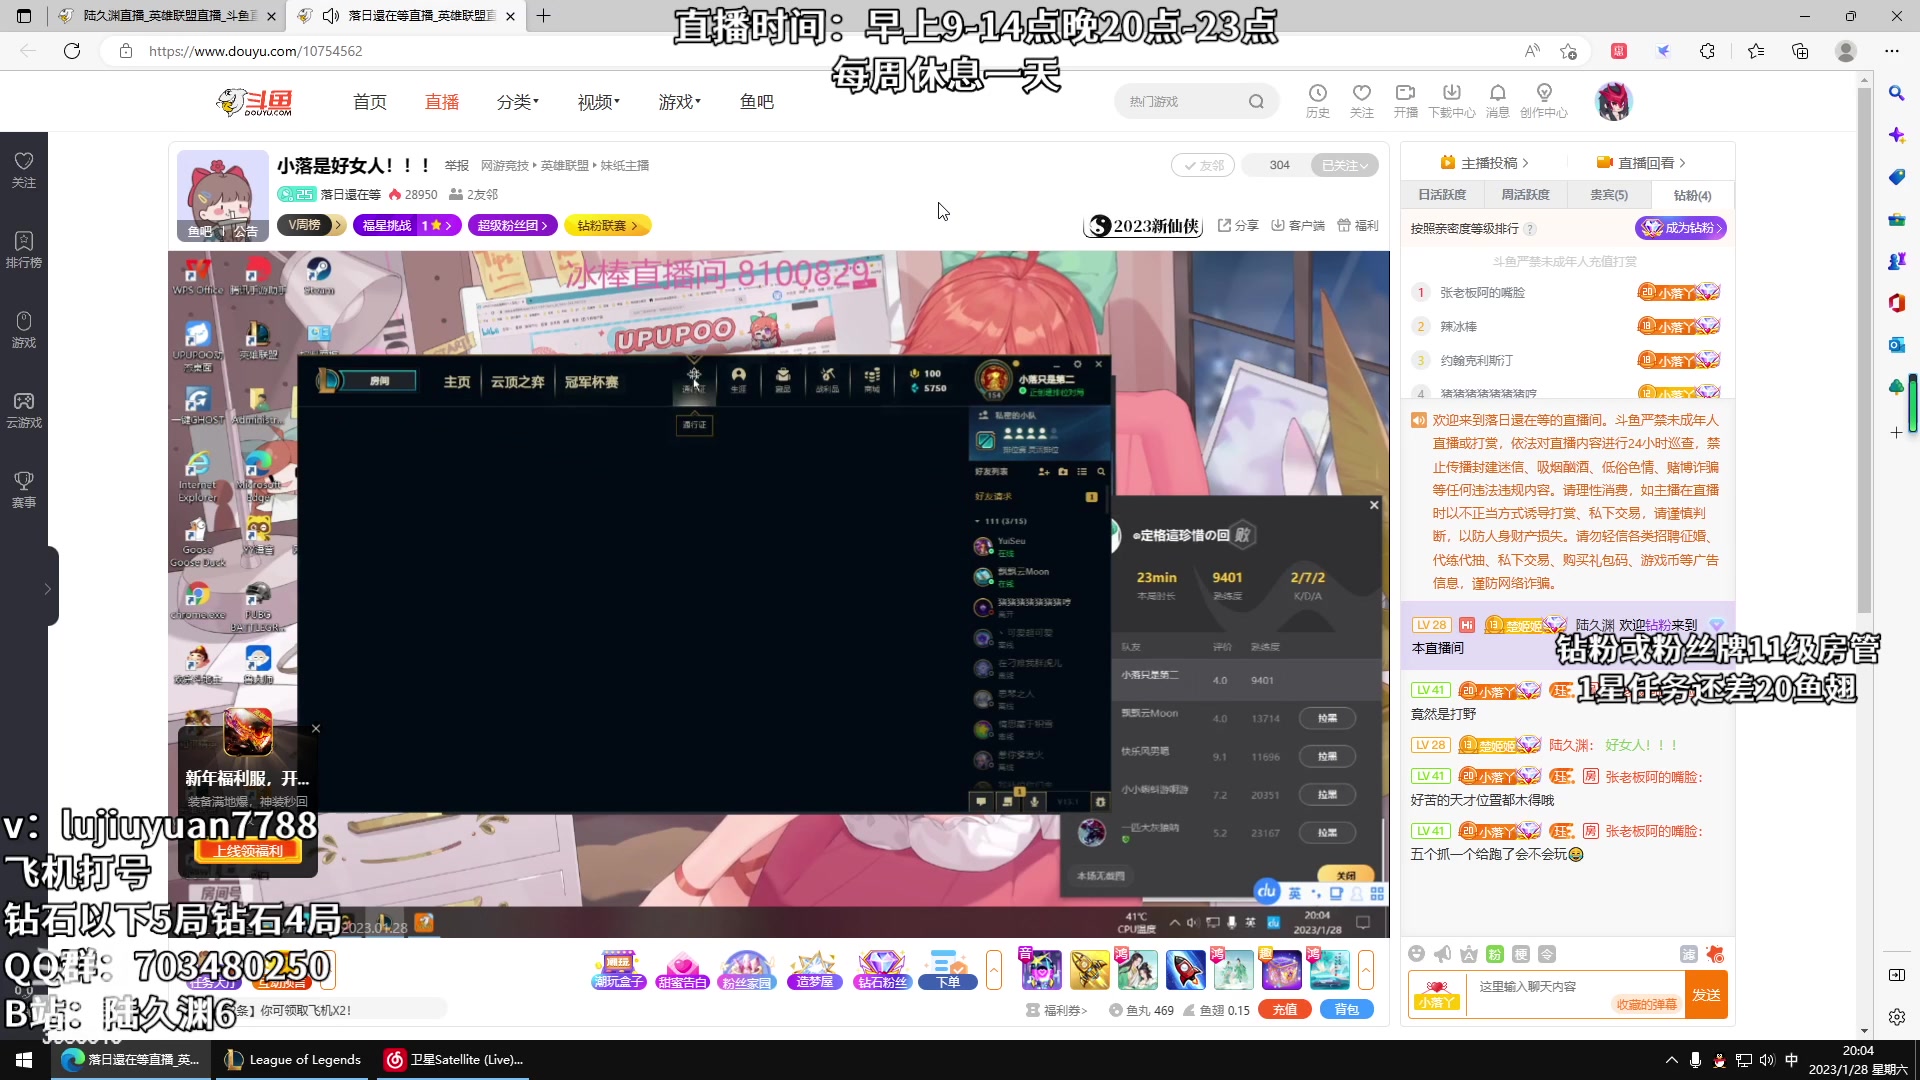The width and height of the screenshot is (1920, 1080).
Task: Go to the 直播 nav item
Action: point(442,102)
